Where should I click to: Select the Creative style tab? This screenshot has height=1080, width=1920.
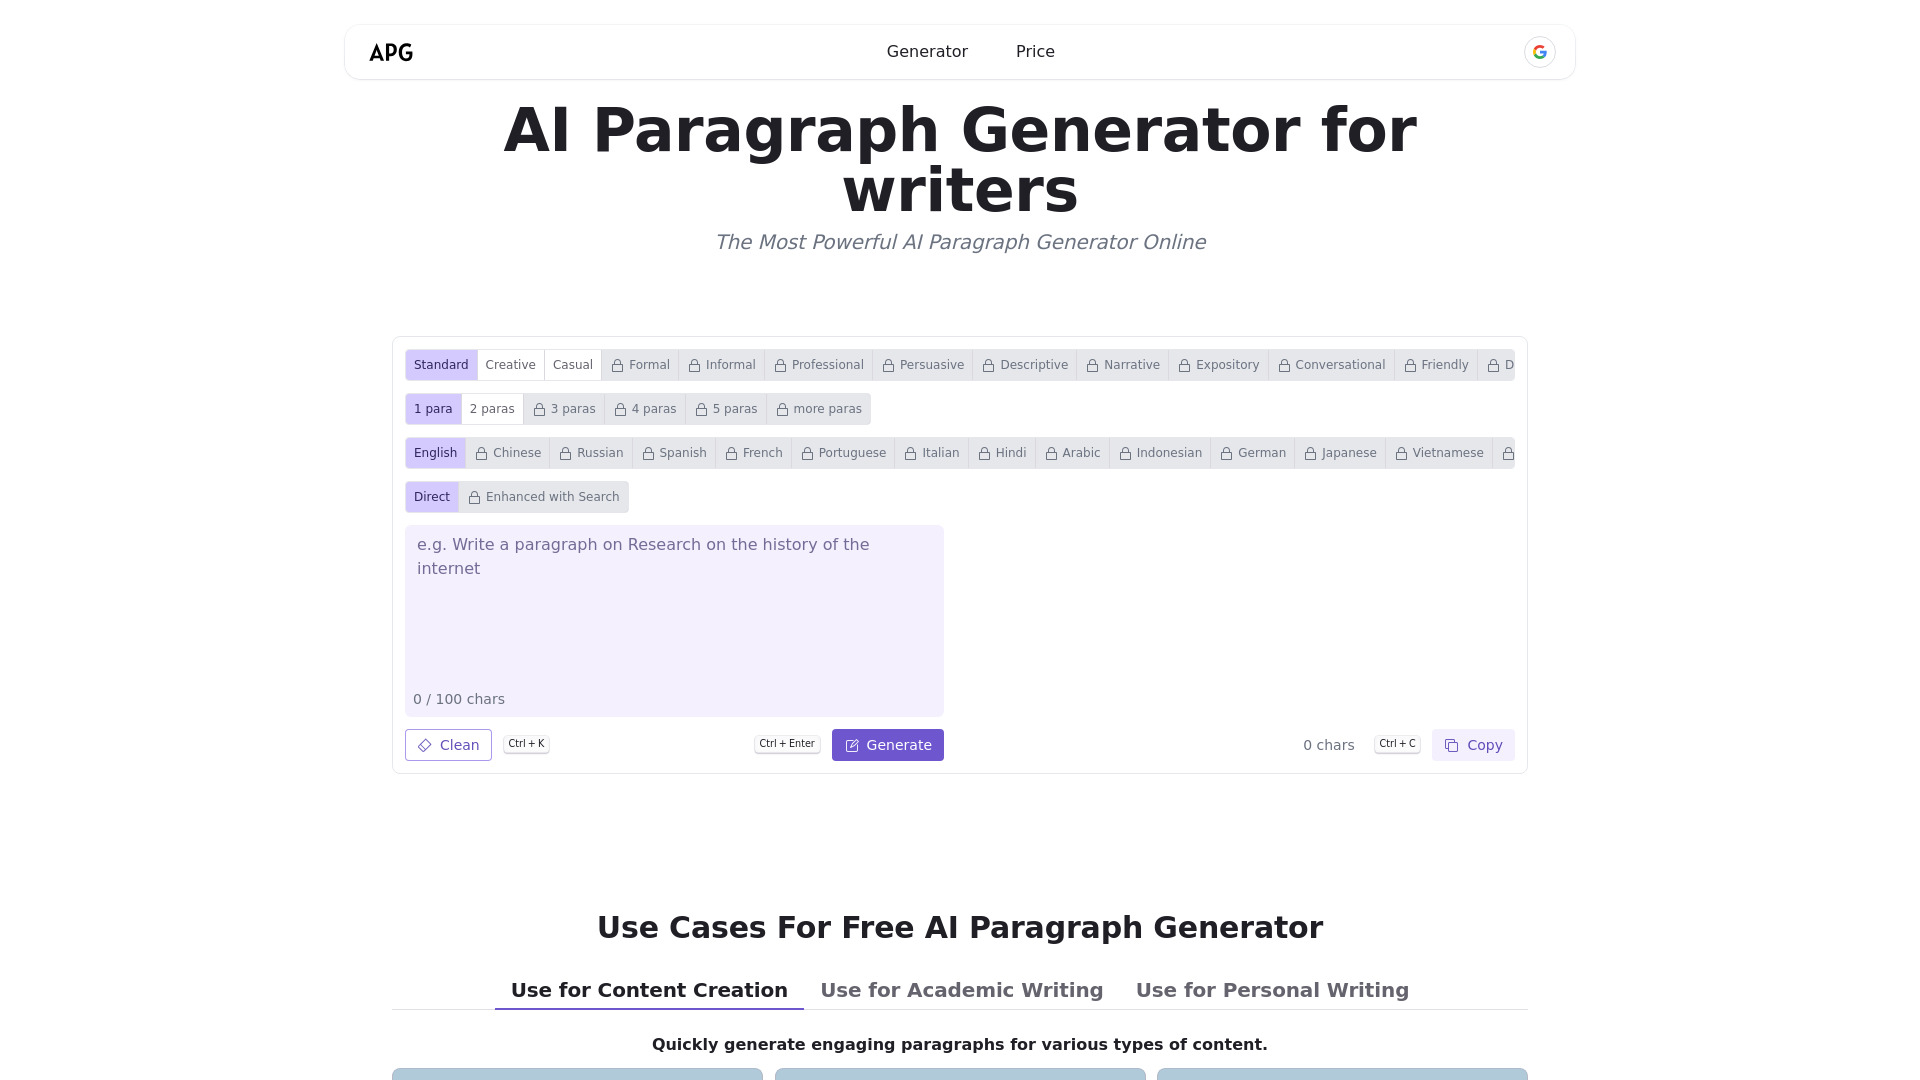coord(509,365)
